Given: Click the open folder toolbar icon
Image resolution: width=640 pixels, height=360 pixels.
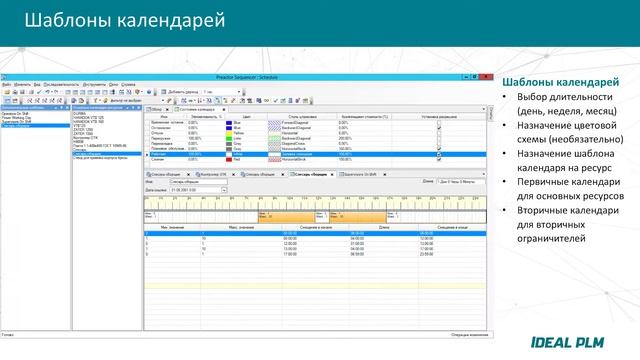Looking at the screenshot, I should click(x=7, y=92).
